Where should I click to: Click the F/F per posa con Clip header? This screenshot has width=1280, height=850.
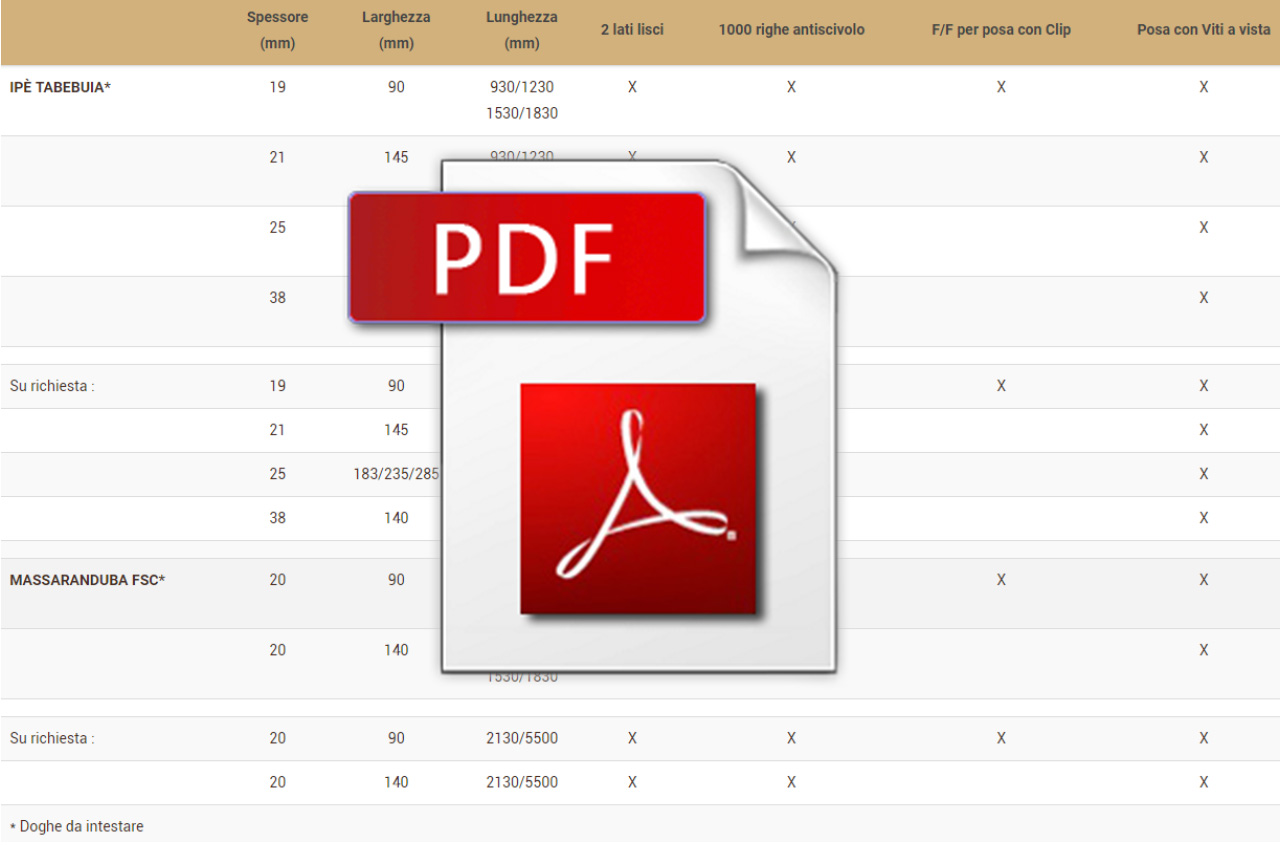pos(1001,30)
